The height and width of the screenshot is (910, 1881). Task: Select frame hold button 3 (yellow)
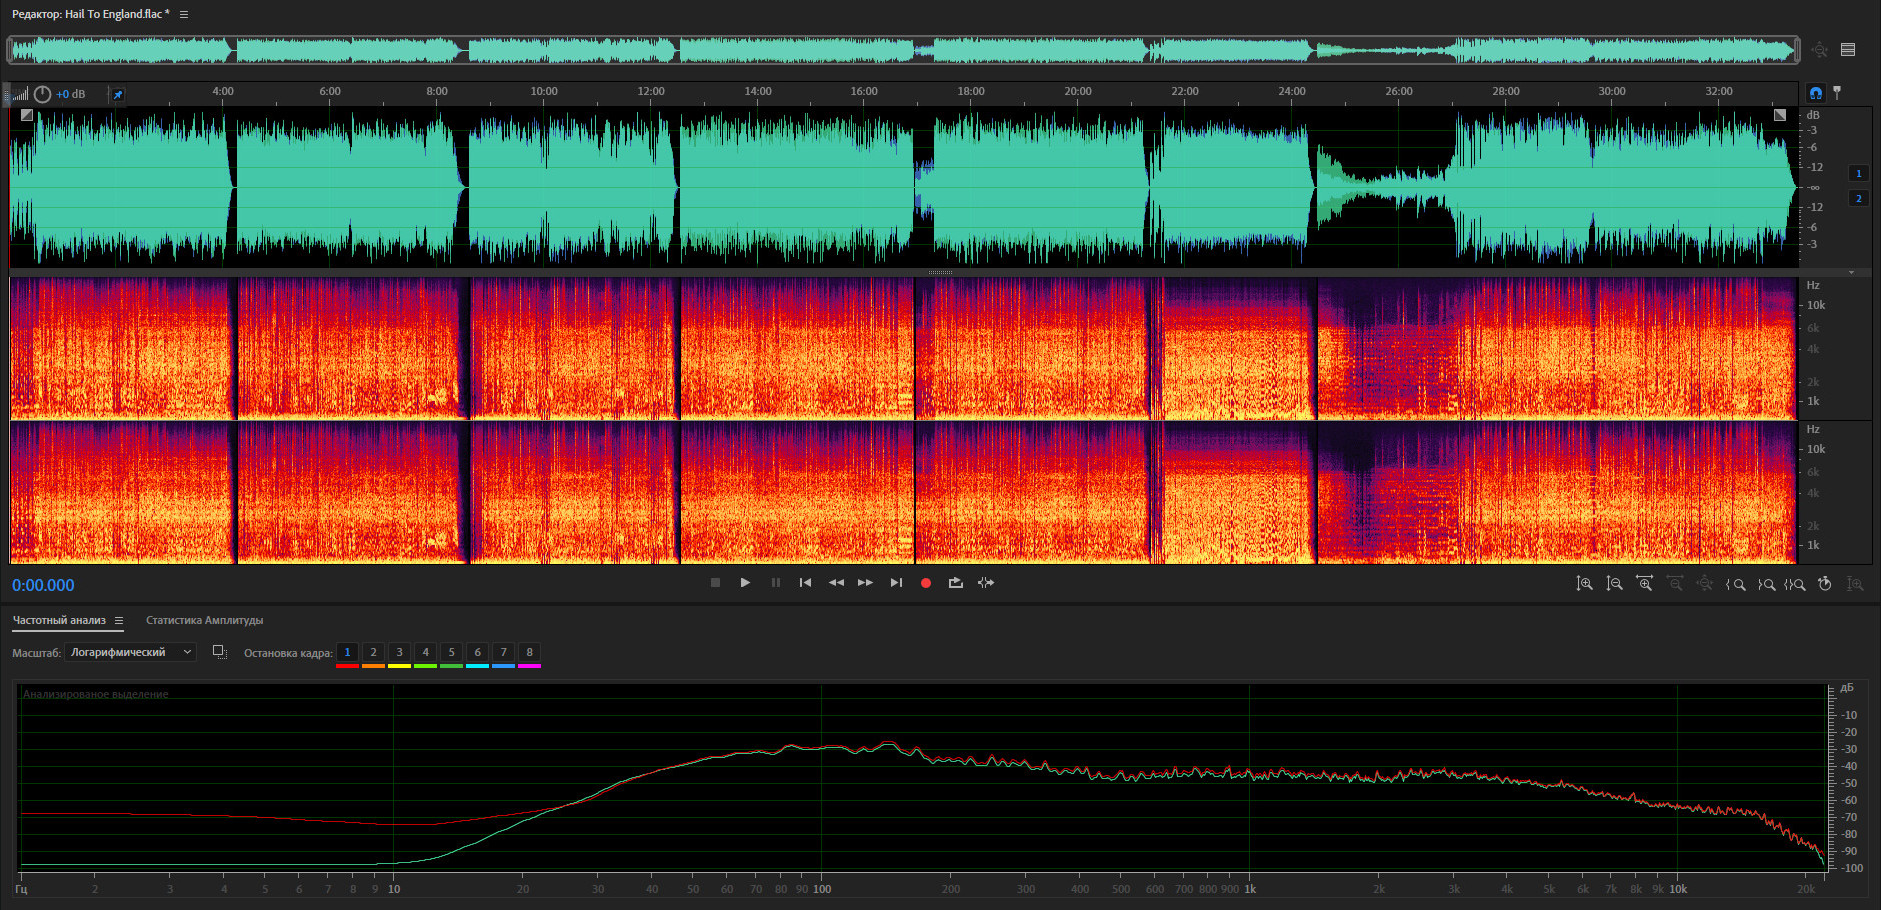(399, 653)
